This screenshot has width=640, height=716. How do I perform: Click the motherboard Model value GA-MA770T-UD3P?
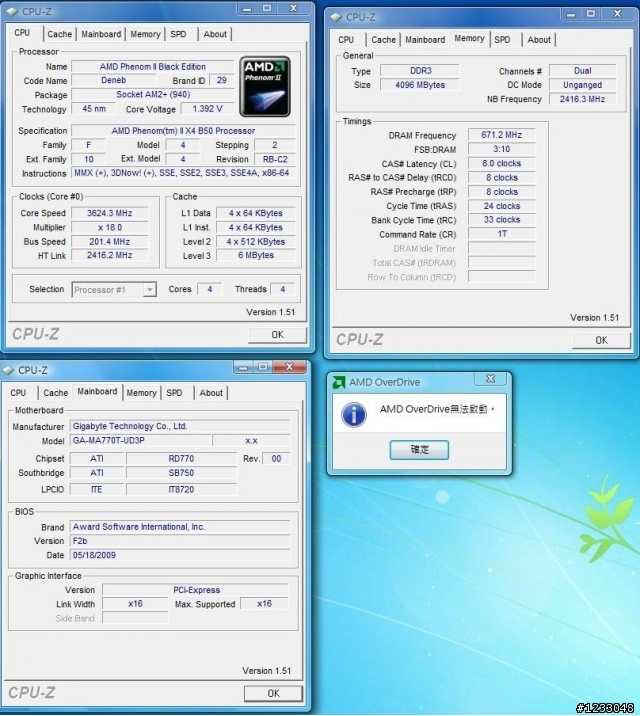141,441
